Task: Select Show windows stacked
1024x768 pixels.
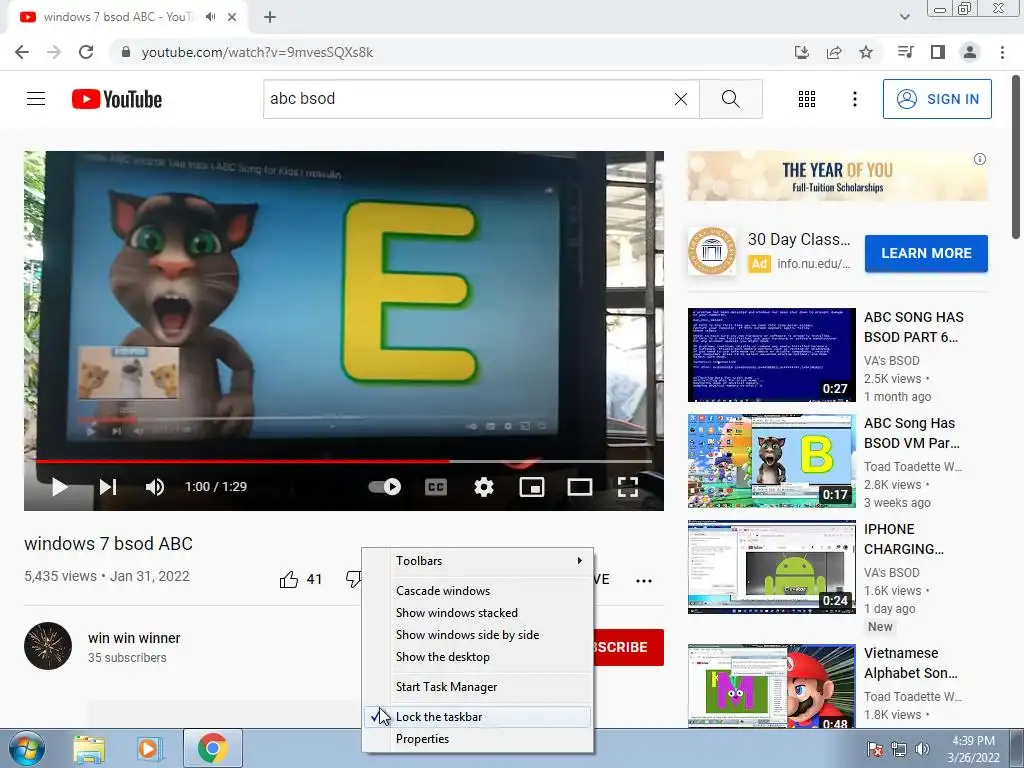Action: pyautogui.click(x=478, y=613)
